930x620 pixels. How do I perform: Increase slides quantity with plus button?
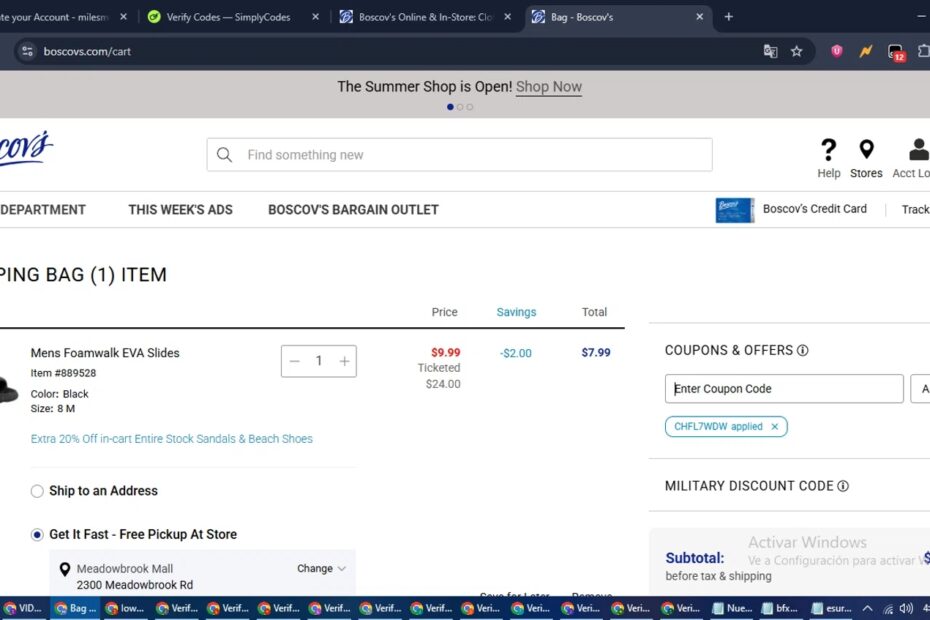click(344, 361)
